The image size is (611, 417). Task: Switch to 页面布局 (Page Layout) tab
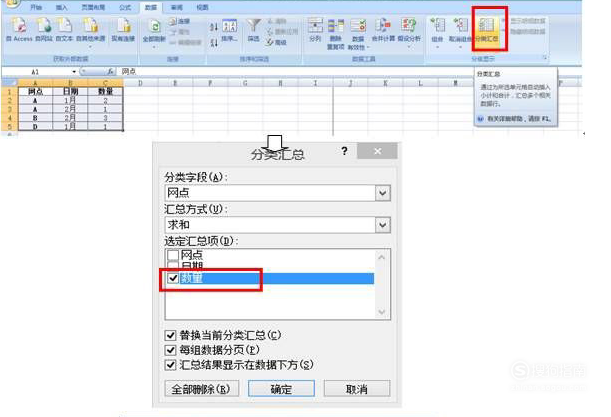(93, 7)
